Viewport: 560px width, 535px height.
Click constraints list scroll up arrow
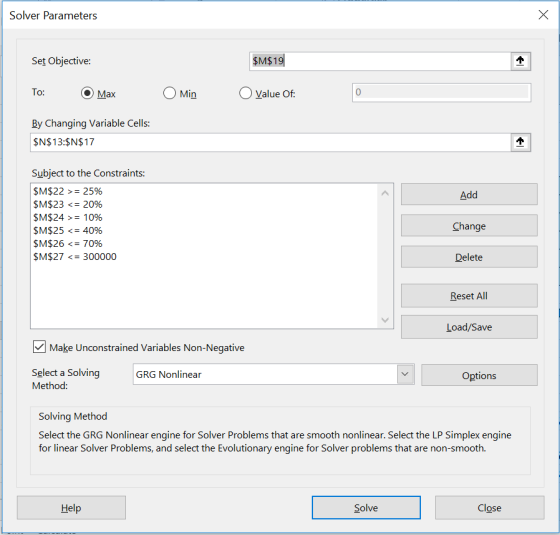pyautogui.click(x=385, y=193)
